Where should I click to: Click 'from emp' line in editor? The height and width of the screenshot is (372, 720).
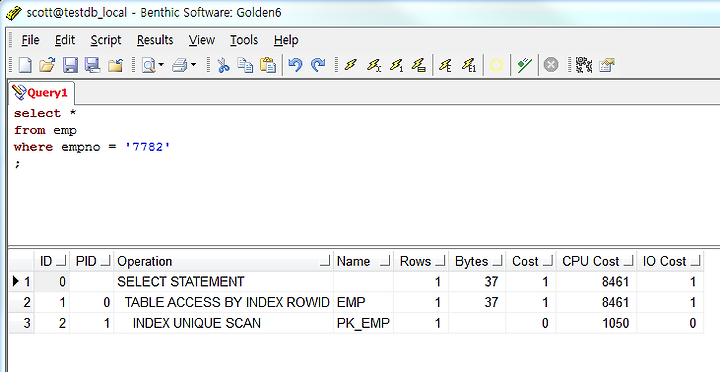[x=45, y=130]
